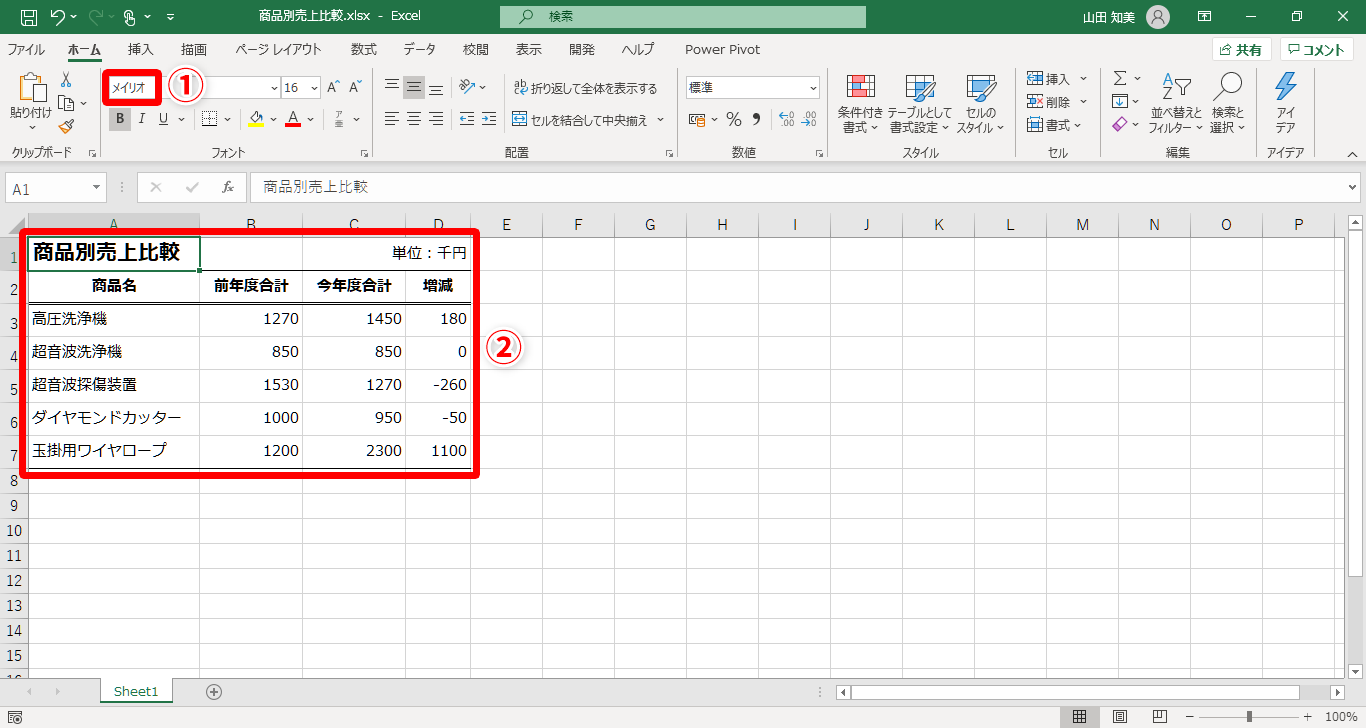
Task: Open the コメント comments button
Action: pos(1317,50)
